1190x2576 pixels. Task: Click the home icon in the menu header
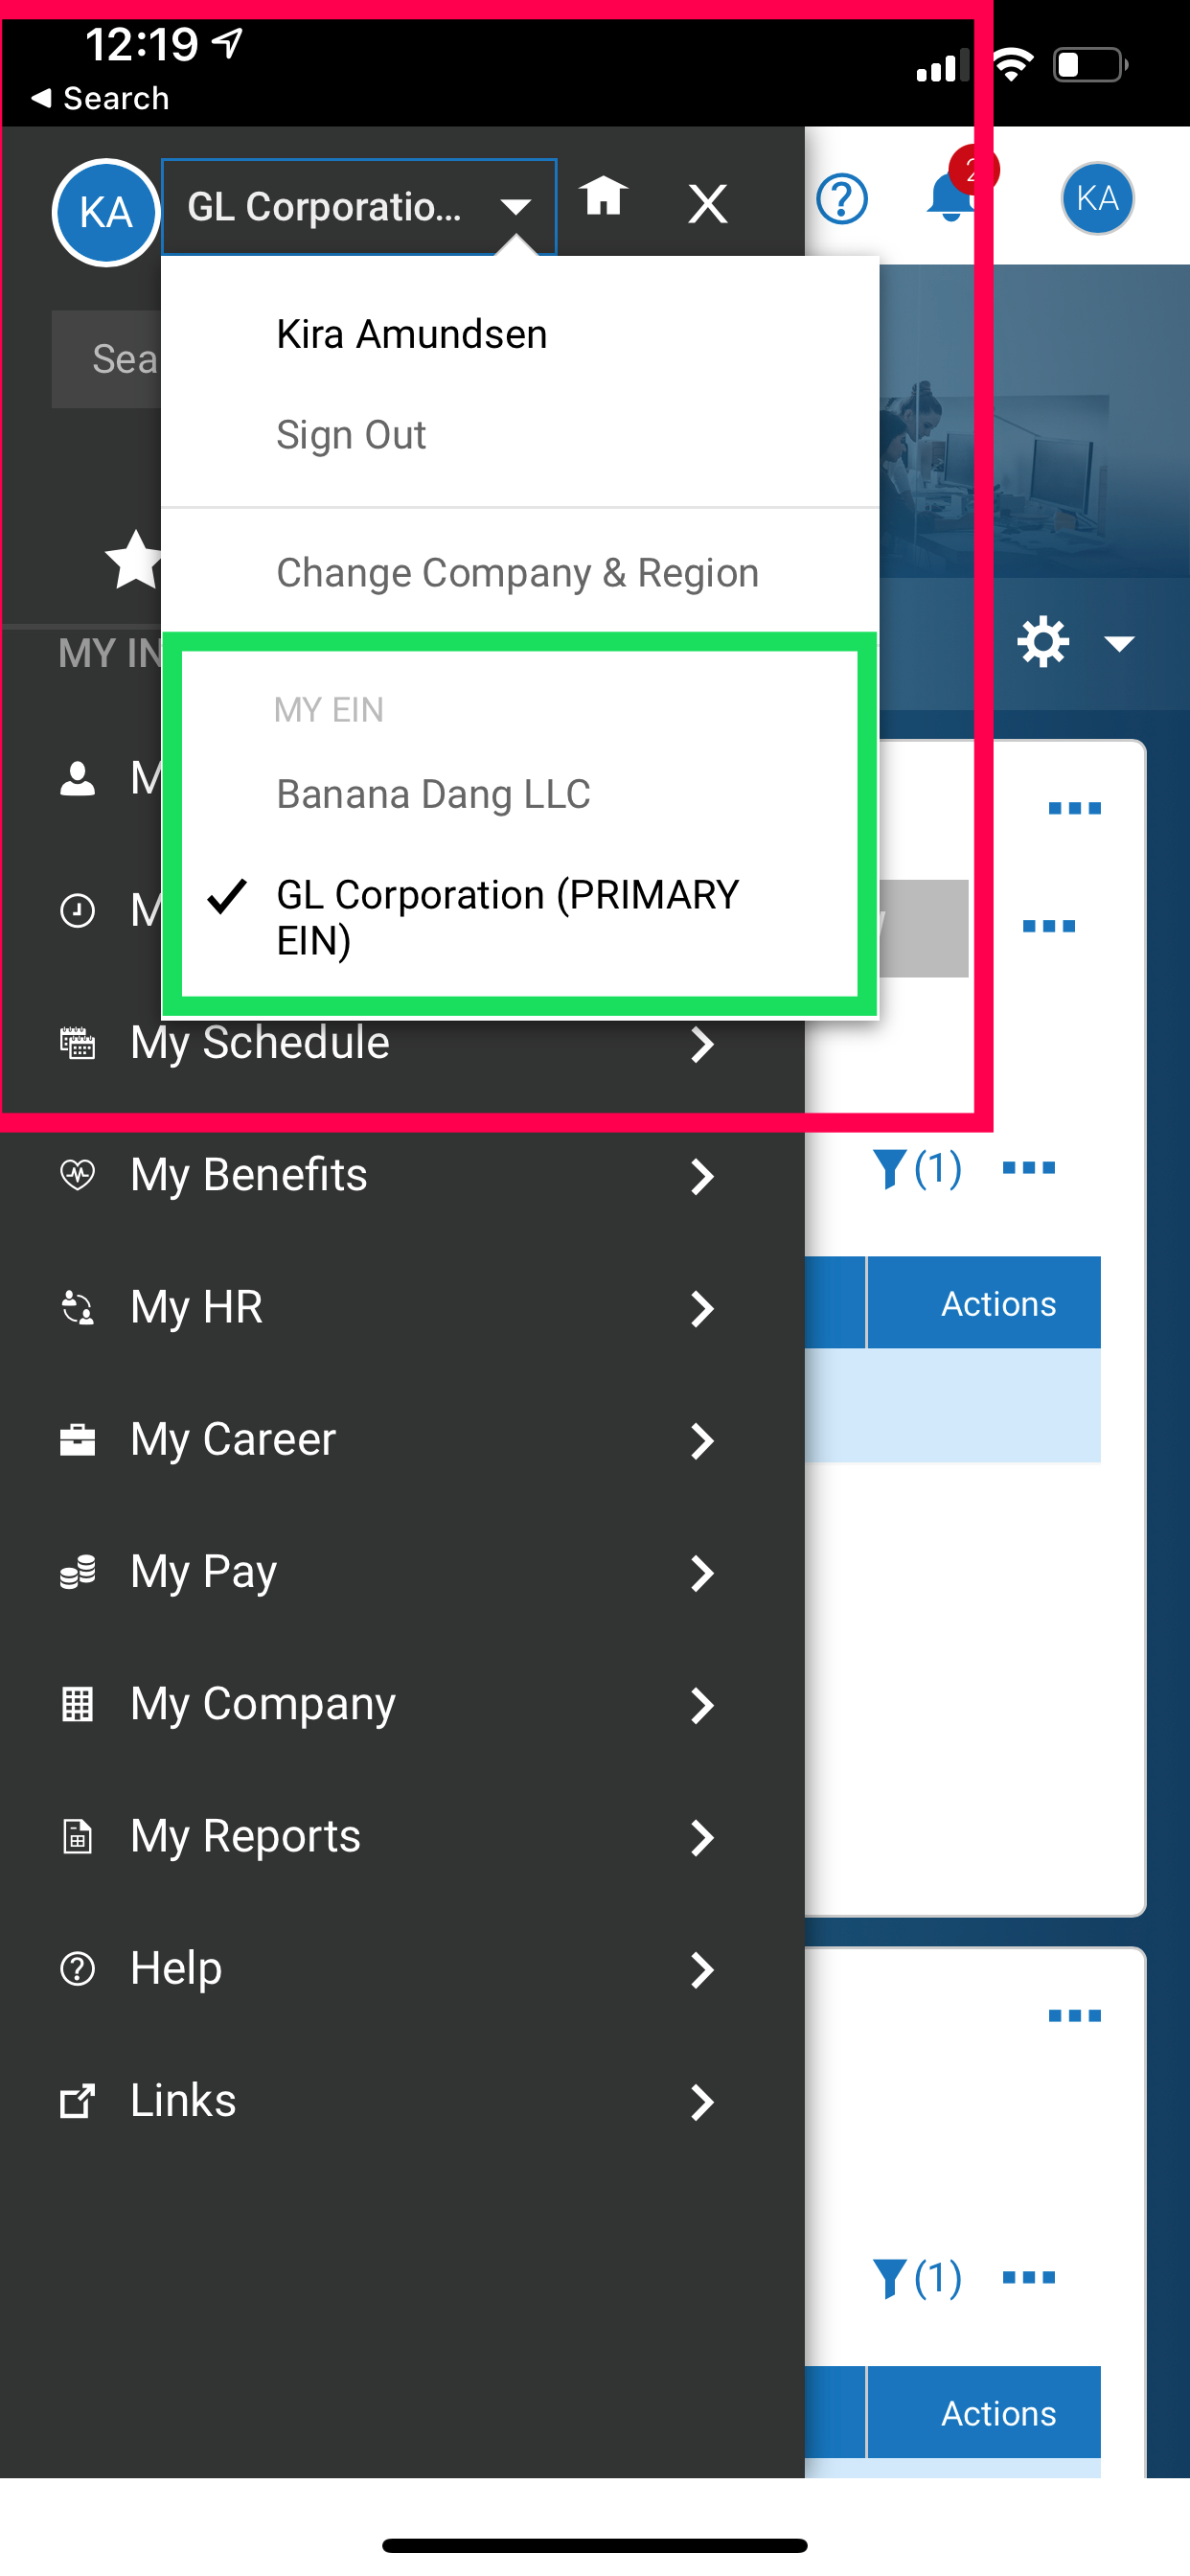click(x=603, y=196)
